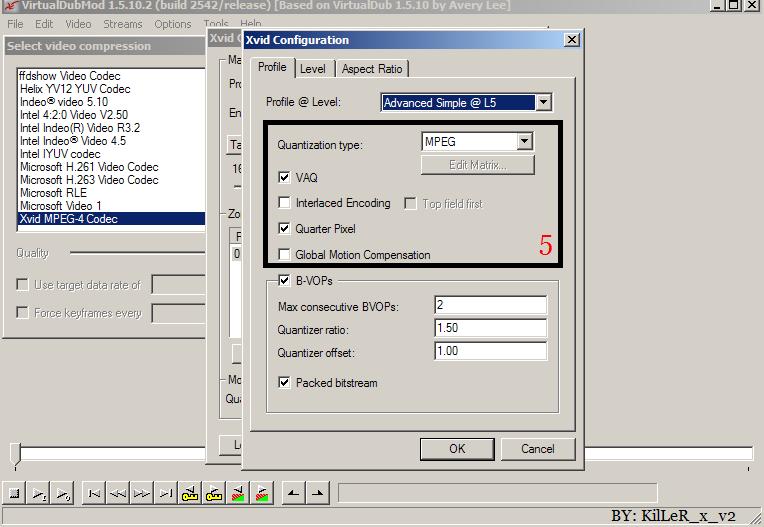Select Xvid MPEG-4 Codec entry
This screenshot has width=764, height=527.
point(111,219)
